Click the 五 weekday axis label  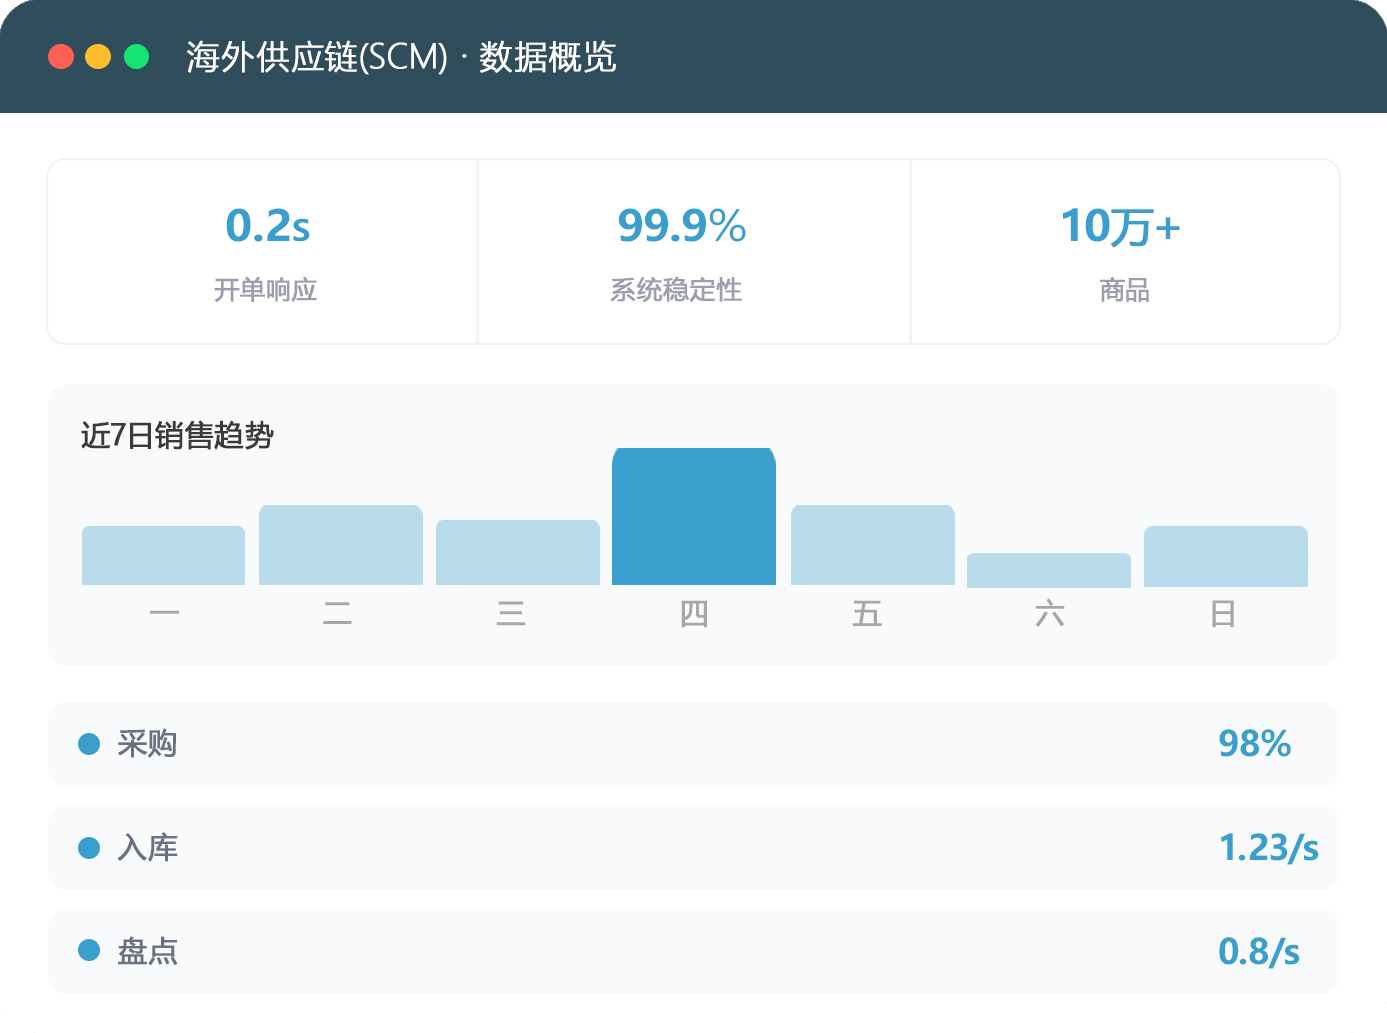point(867,613)
